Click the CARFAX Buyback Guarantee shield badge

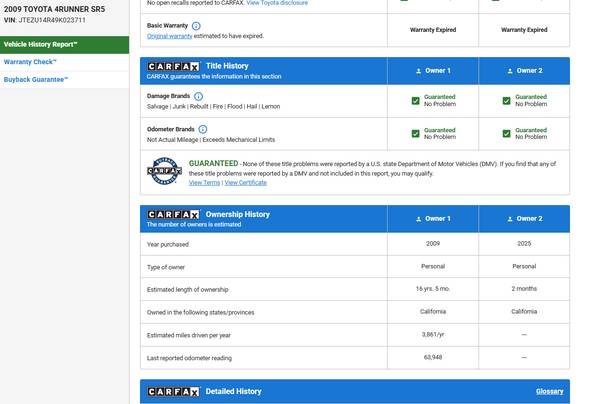165,170
